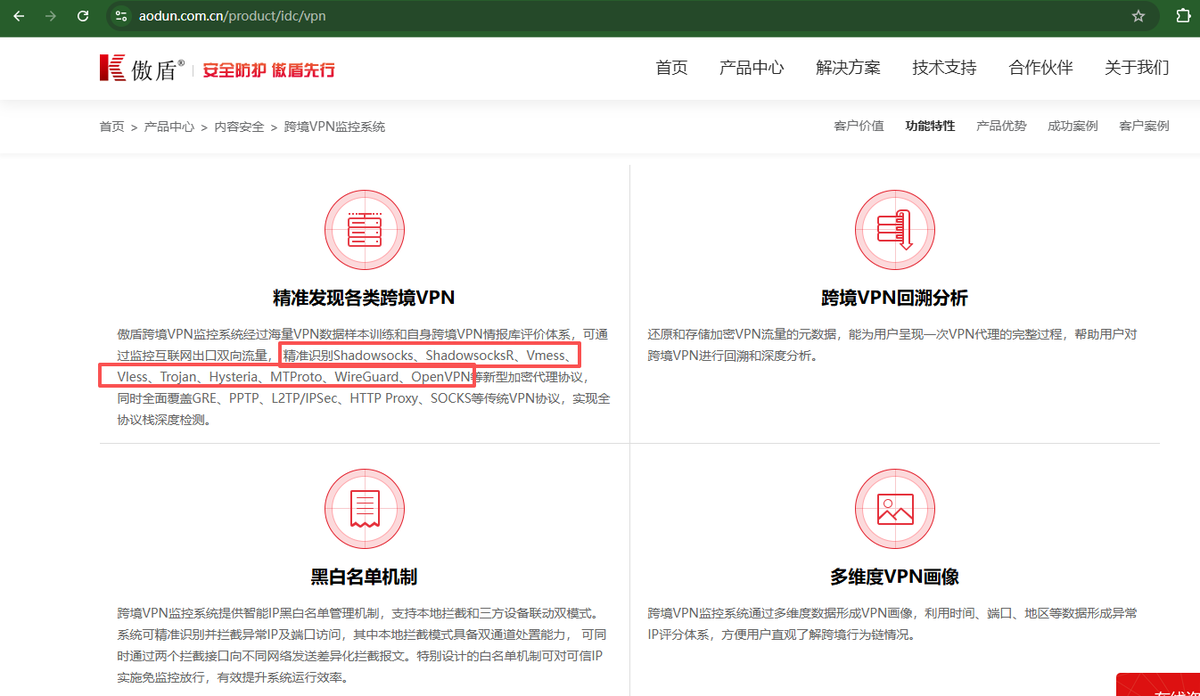Viewport: 1200px width, 696px height.
Task: Jump to 客户案例 section tab
Action: [1144, 126]
